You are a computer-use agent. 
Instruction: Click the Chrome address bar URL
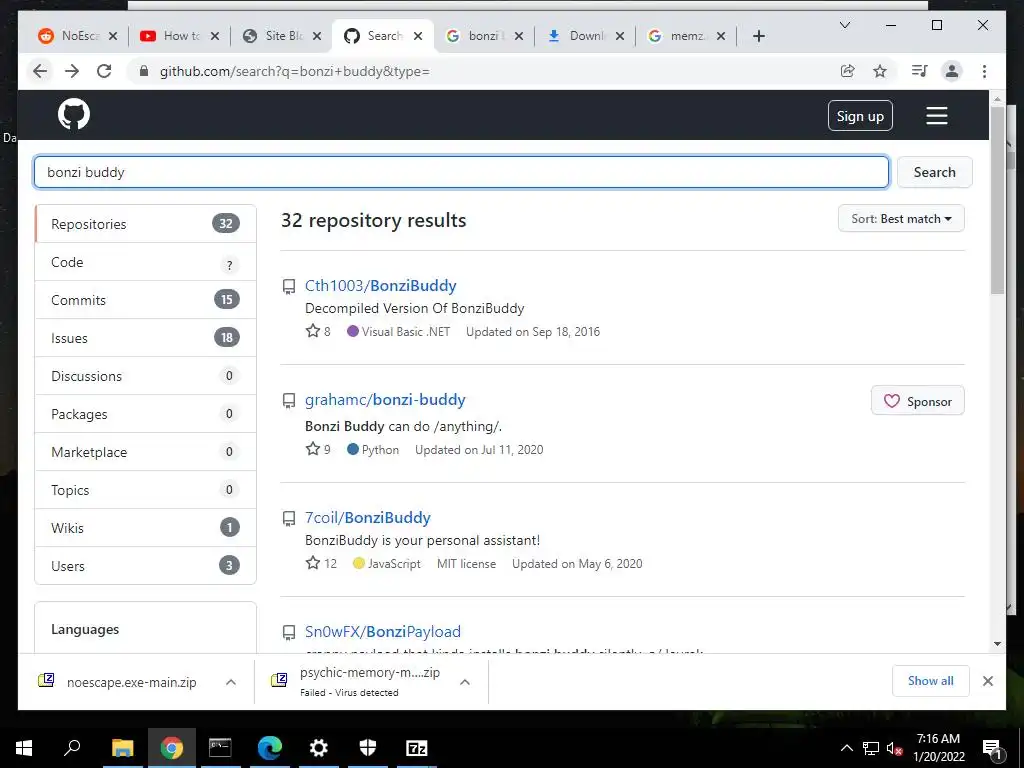click(x=295, y=71)
